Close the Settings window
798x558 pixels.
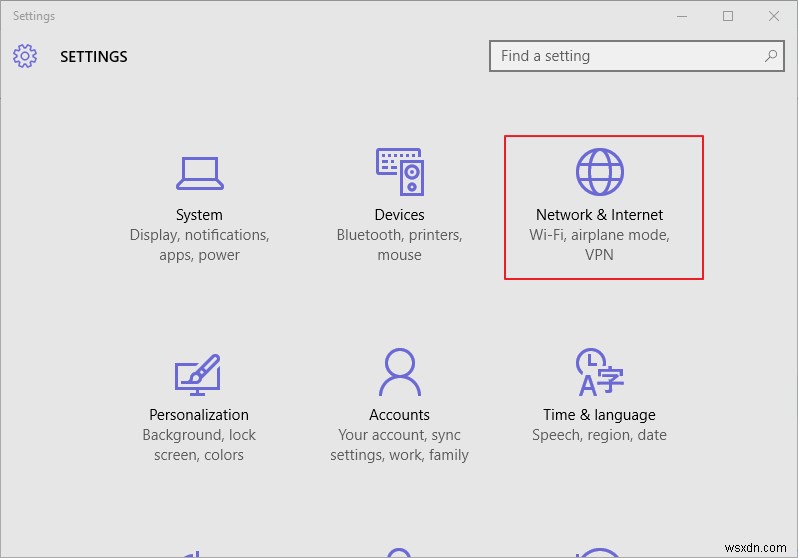pos(774,16)
